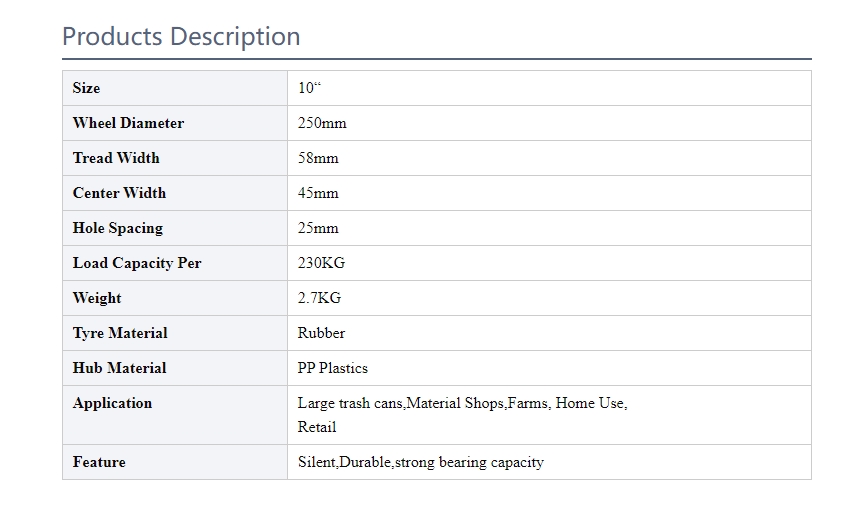Select the Hole Spacing label
The width and height of the screenshot is (861, 508).
[x=118, y=228]
